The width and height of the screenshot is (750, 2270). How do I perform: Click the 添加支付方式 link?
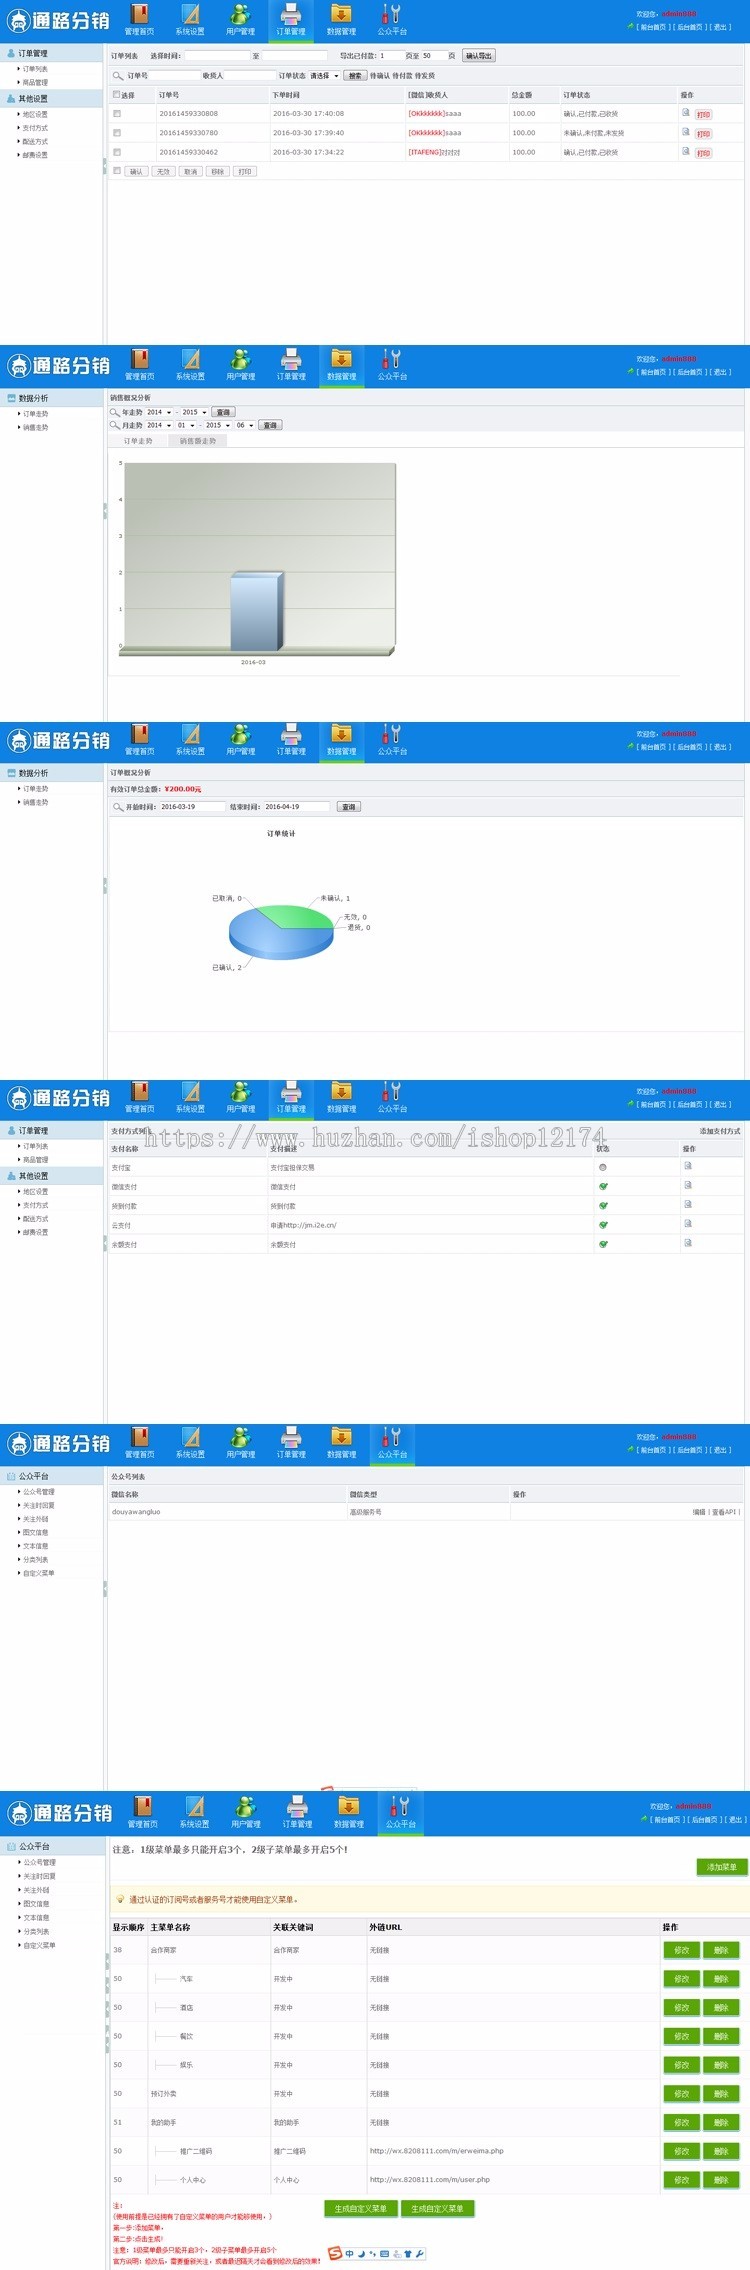pyautogui.click(x=720, y=1131)
